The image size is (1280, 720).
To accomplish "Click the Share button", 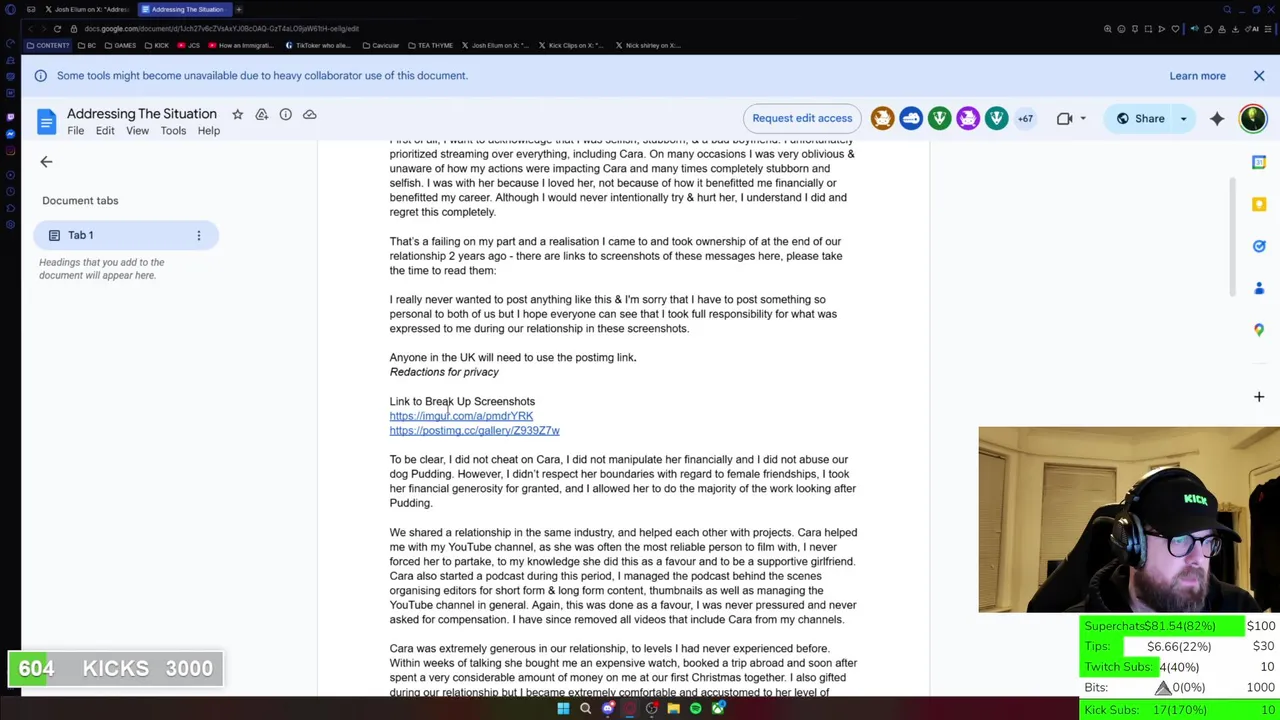I will pyautogui.click(x=1139, y=119).
